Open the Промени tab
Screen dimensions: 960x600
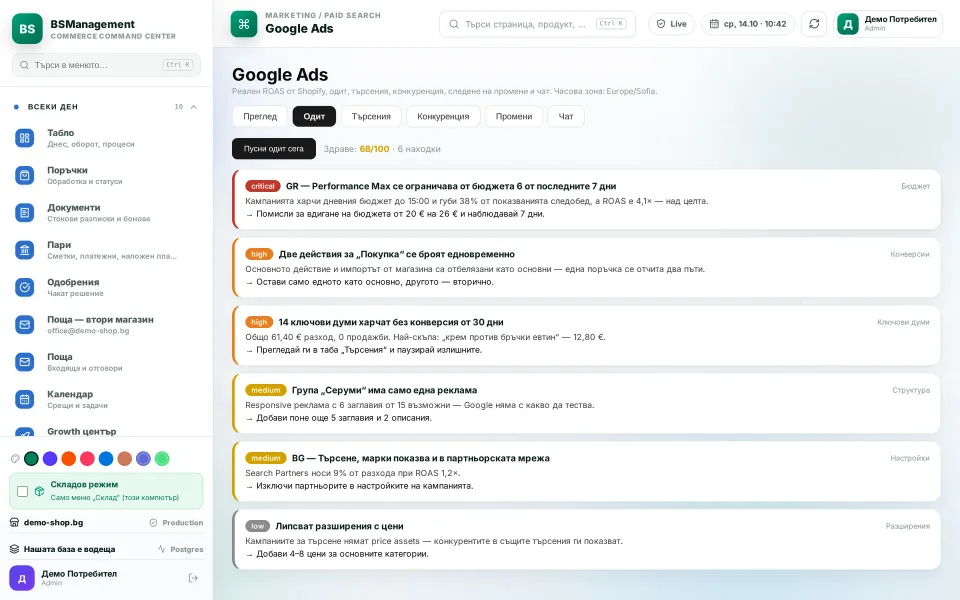click(514, 116)
